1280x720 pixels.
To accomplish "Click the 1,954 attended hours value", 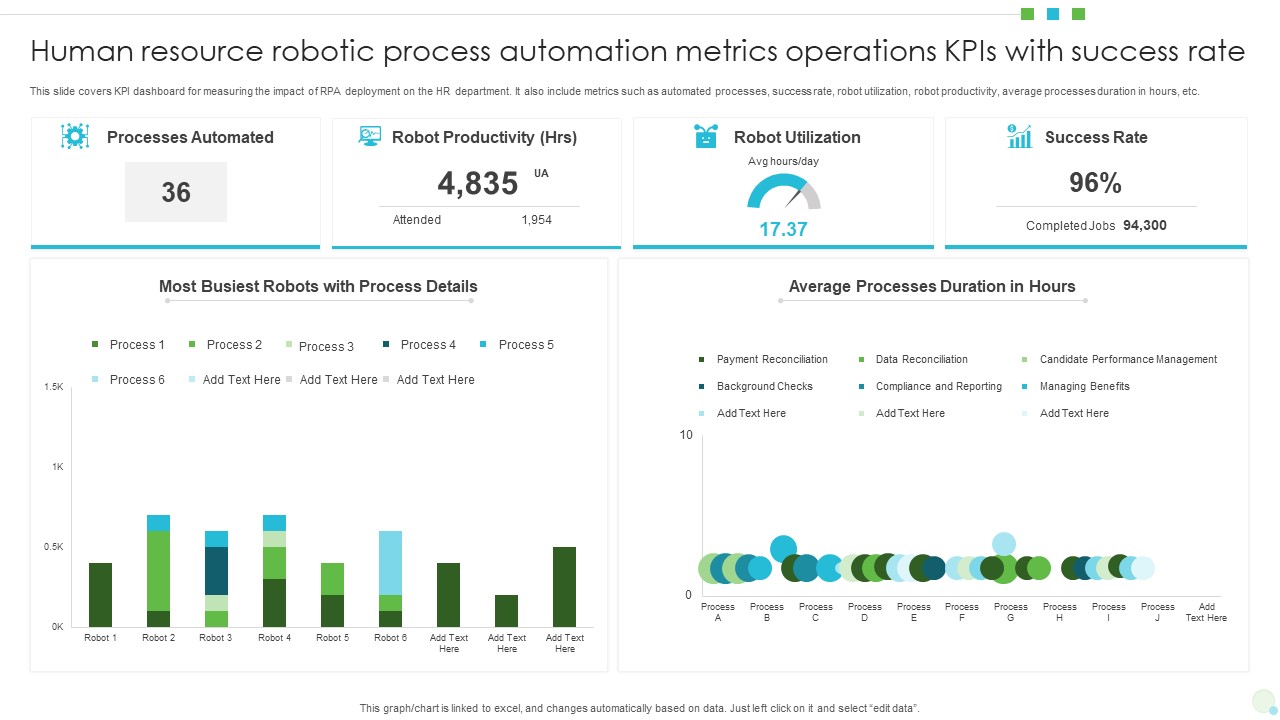I will pyautogui.click(x=537, y=220).
